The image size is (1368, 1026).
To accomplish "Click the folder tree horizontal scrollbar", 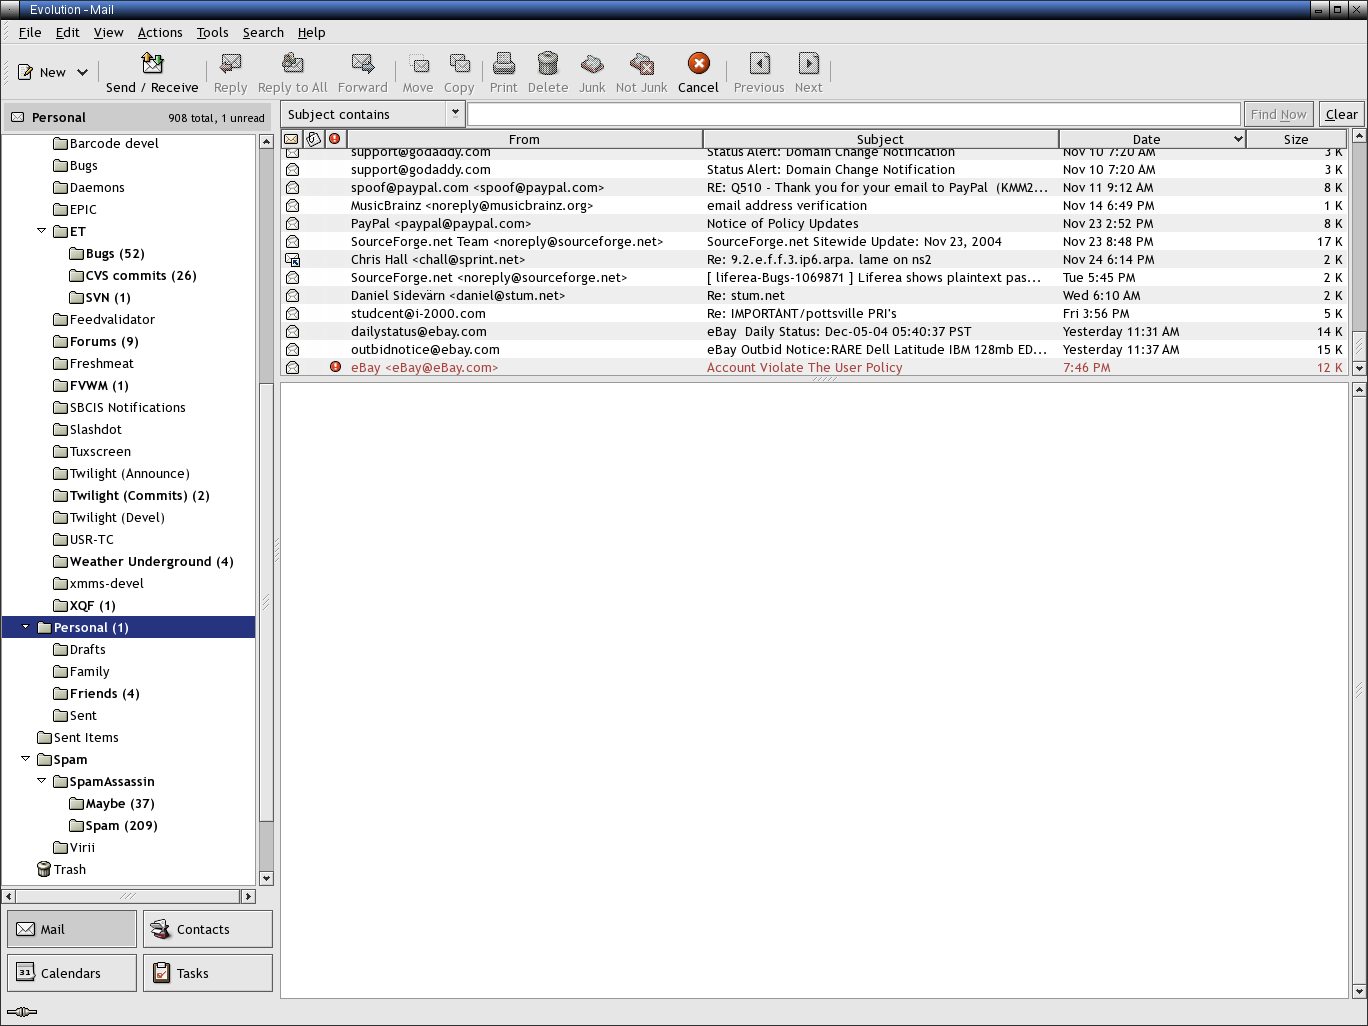I will coord(129,896).
